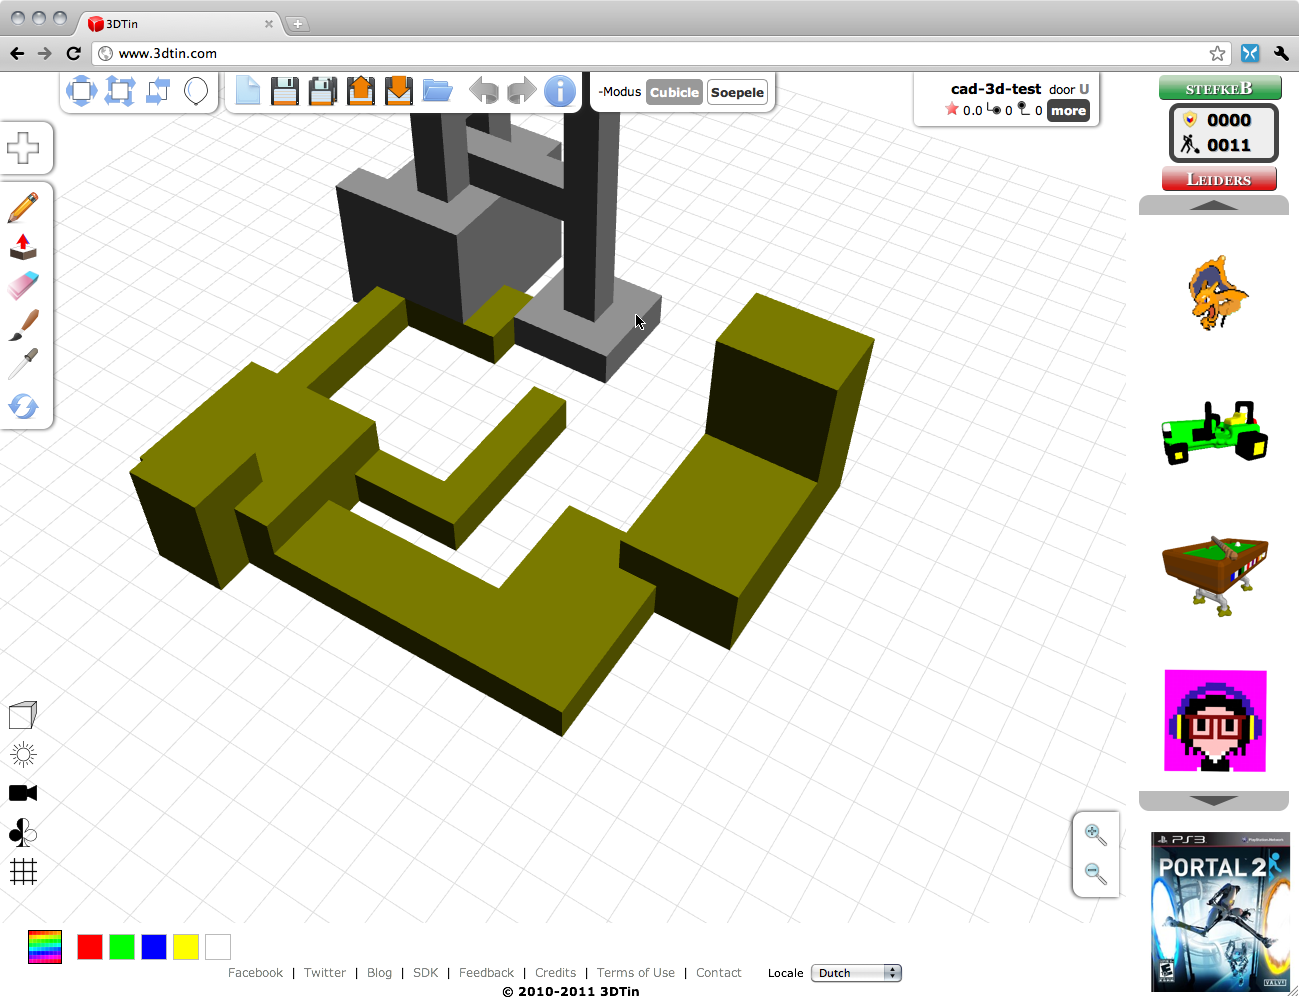Select the pencil draw tool

(23, 208)
